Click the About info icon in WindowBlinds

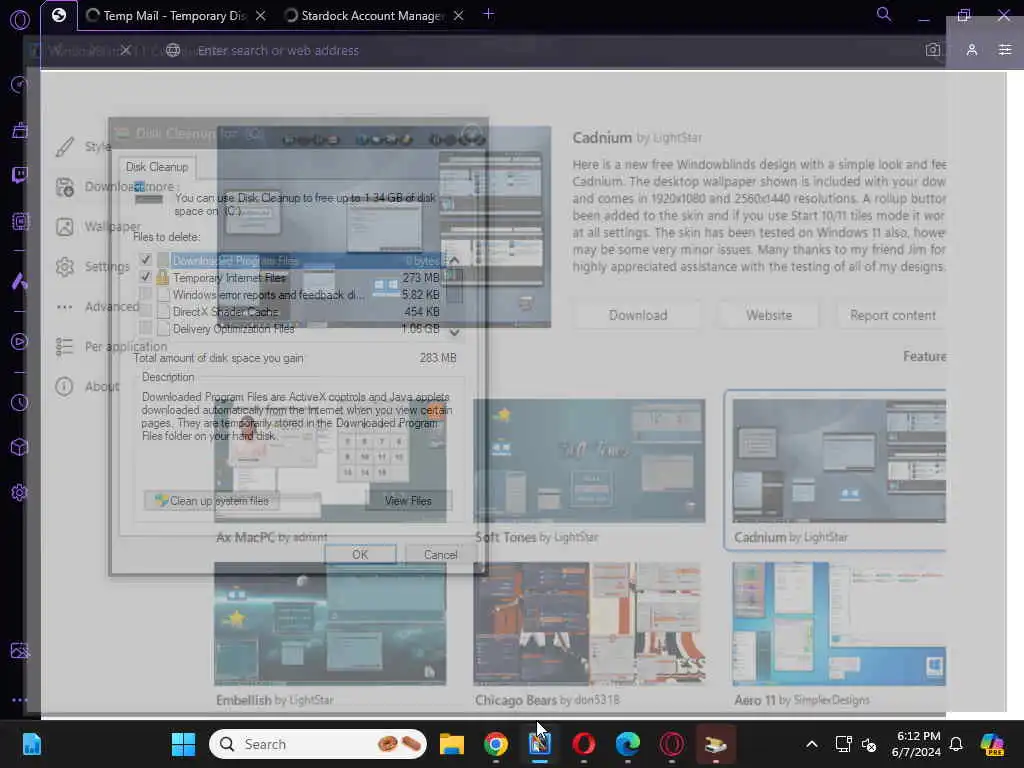[64, 387]
